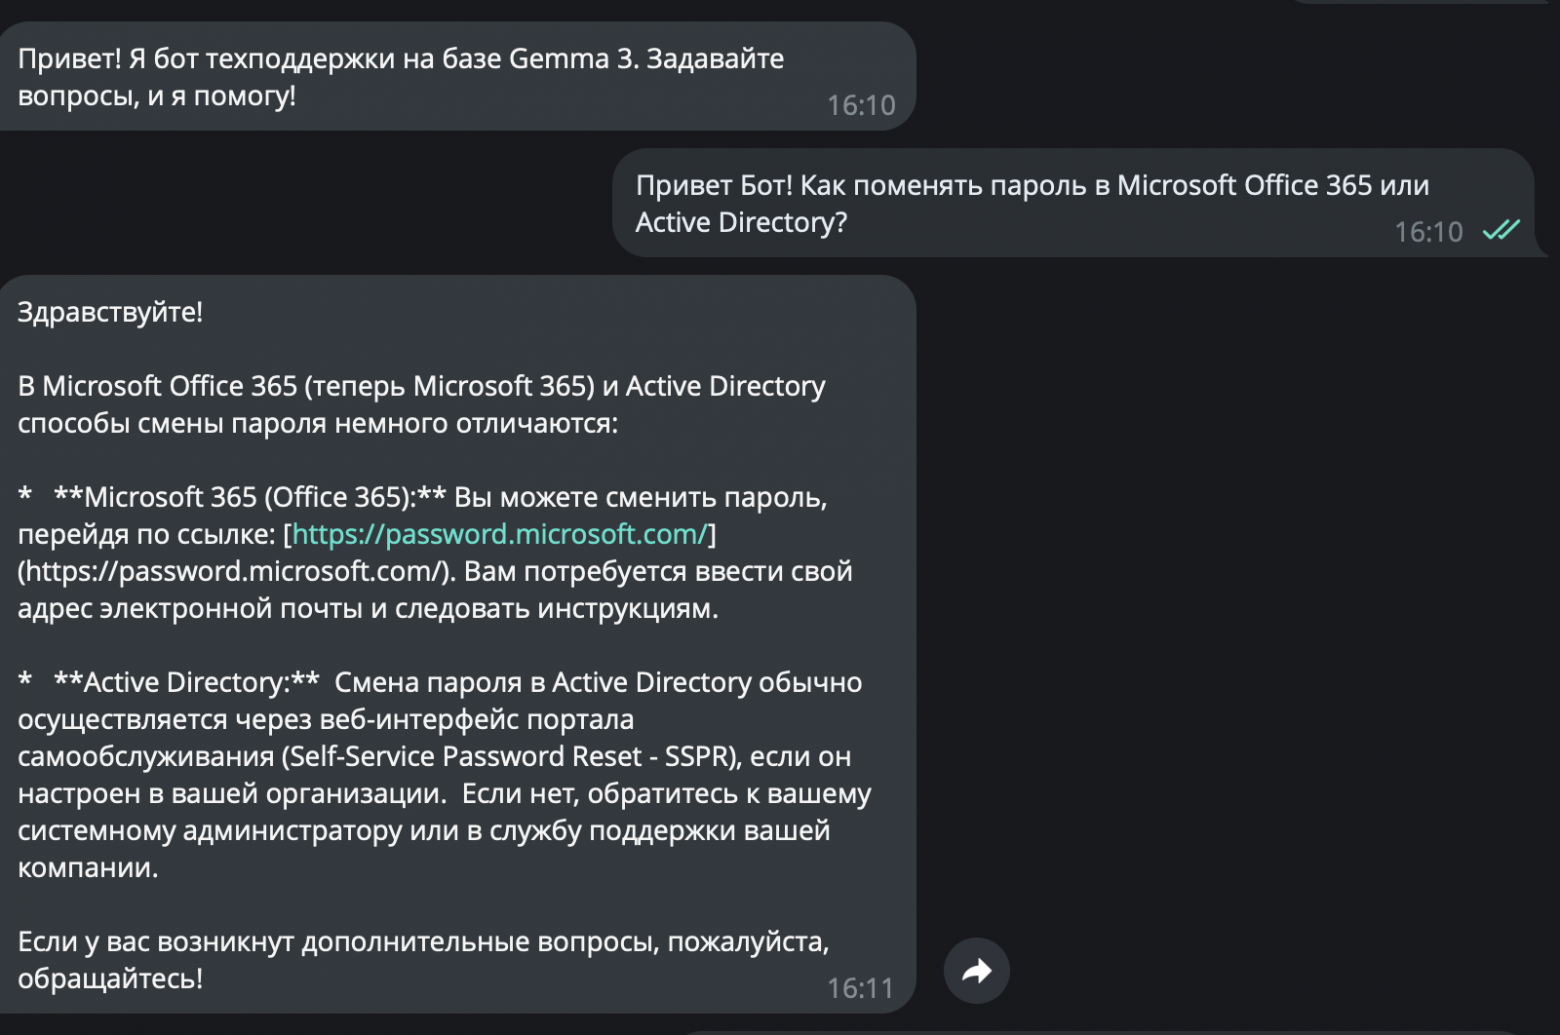1560x1035 pixels.
Task: Click the 16:10 timestamp on the user message
Action: tap(1428, 231)
